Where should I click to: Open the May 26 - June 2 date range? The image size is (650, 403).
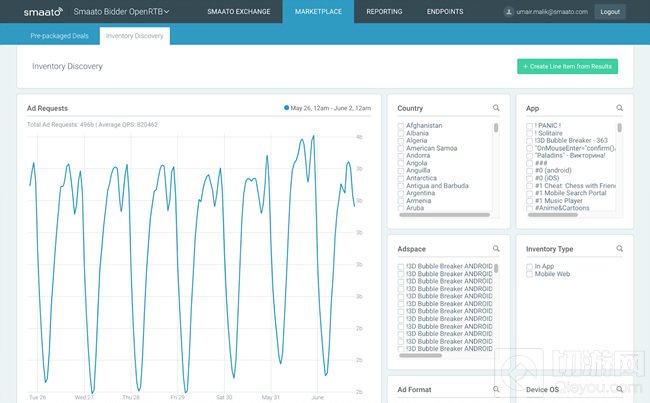(x=331, y=108)
